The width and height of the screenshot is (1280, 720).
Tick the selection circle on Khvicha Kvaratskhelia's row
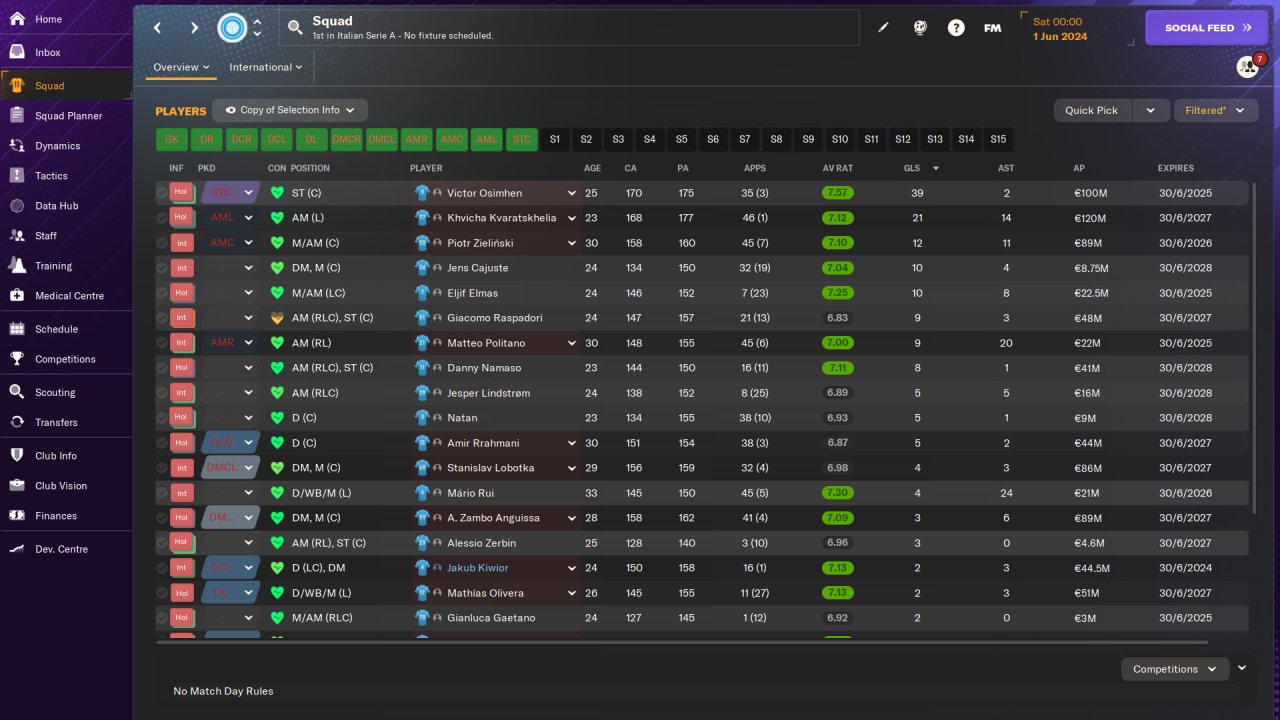[162, 218]
